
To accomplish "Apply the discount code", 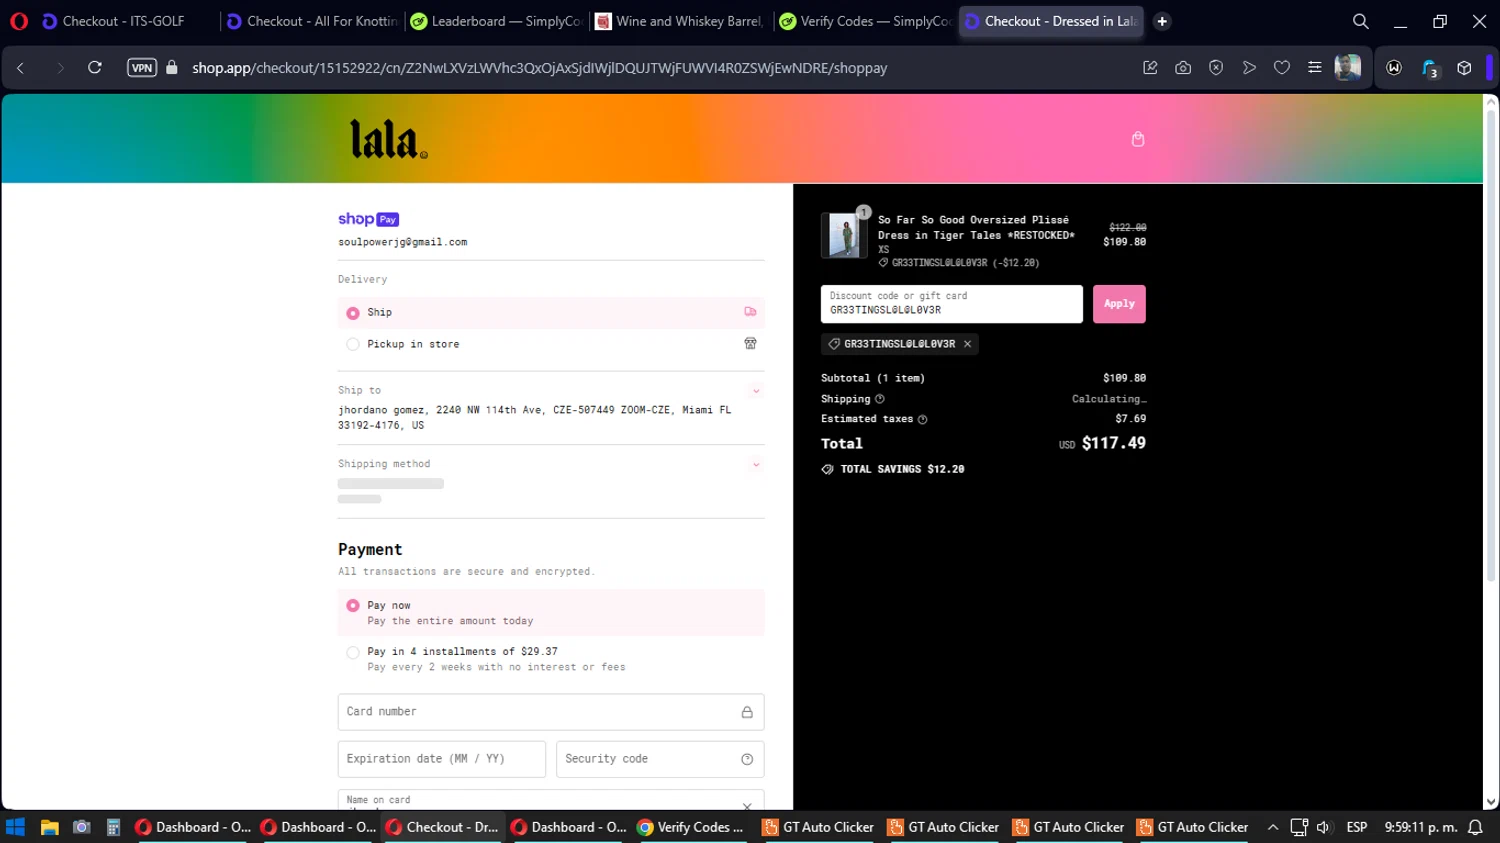I will (x=1119, y=304).
